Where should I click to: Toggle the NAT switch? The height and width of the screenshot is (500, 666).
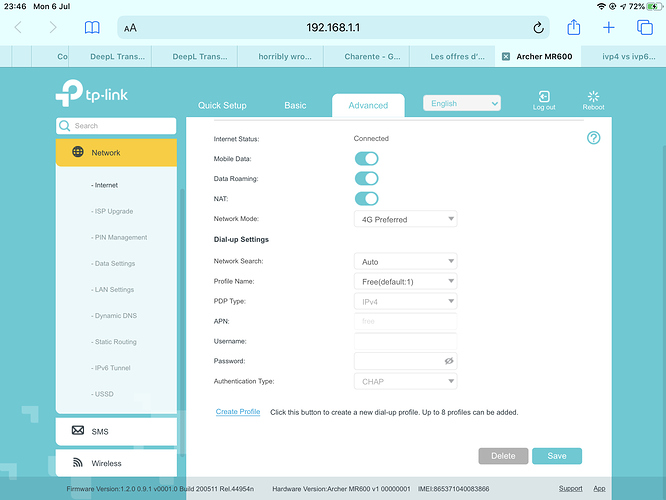[x=367, y=198]
